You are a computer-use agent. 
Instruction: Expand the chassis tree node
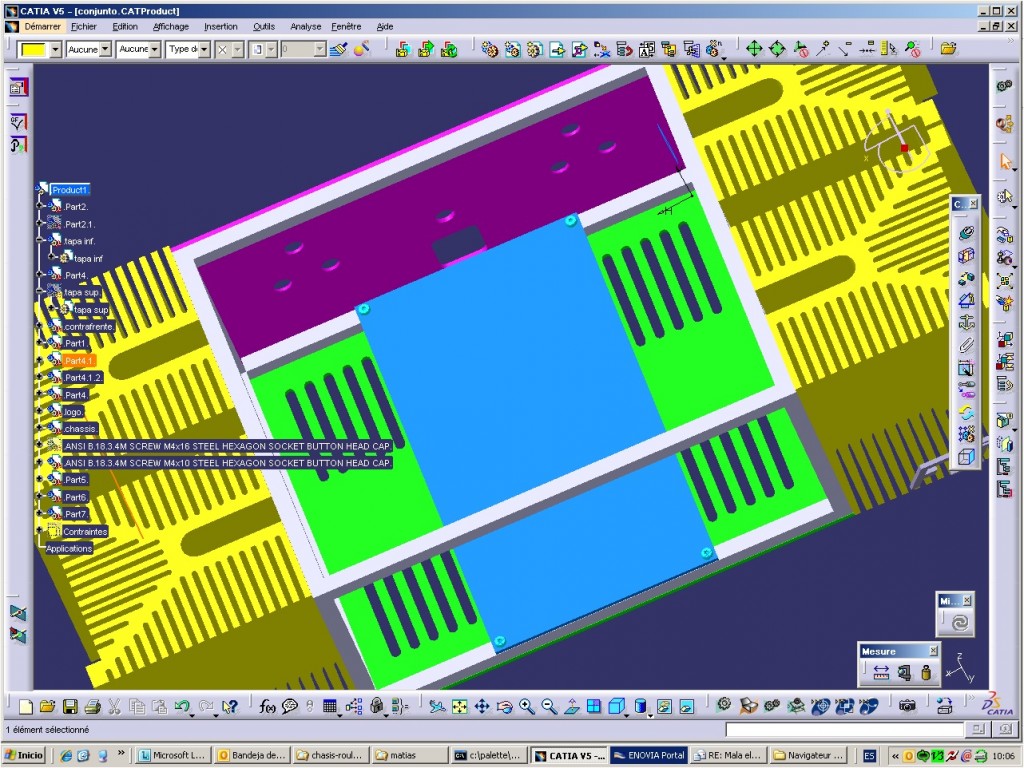pos(40,428)
